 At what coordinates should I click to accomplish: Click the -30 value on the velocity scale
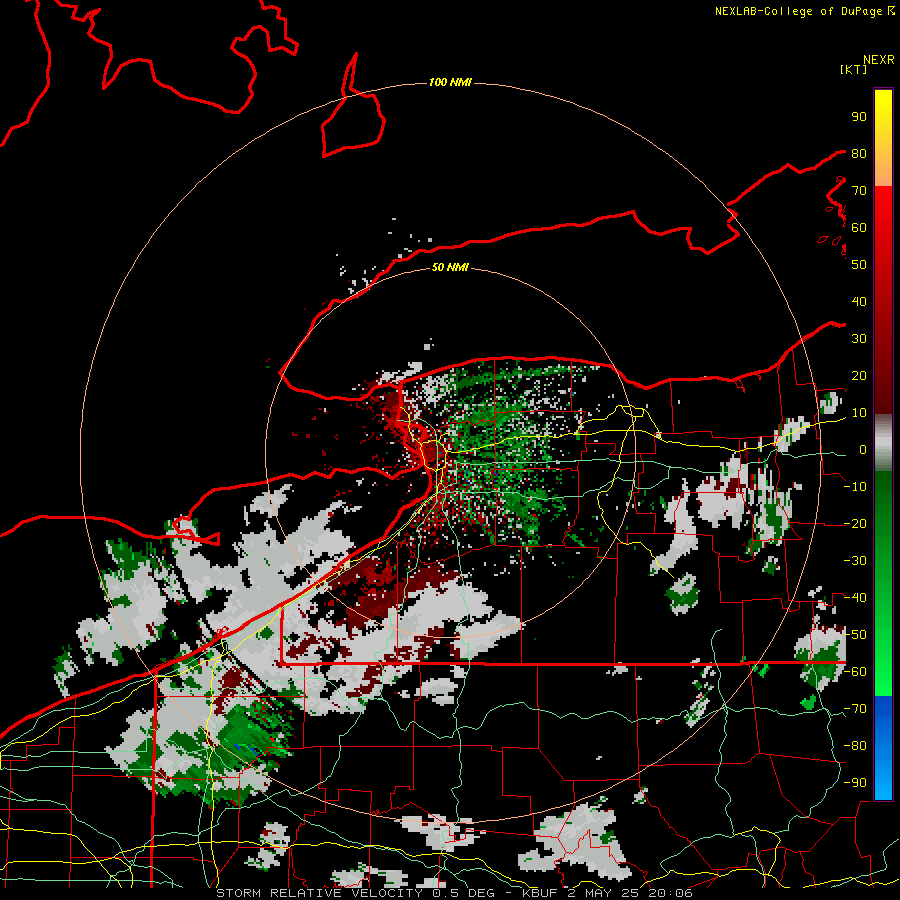tap(855, 561)
